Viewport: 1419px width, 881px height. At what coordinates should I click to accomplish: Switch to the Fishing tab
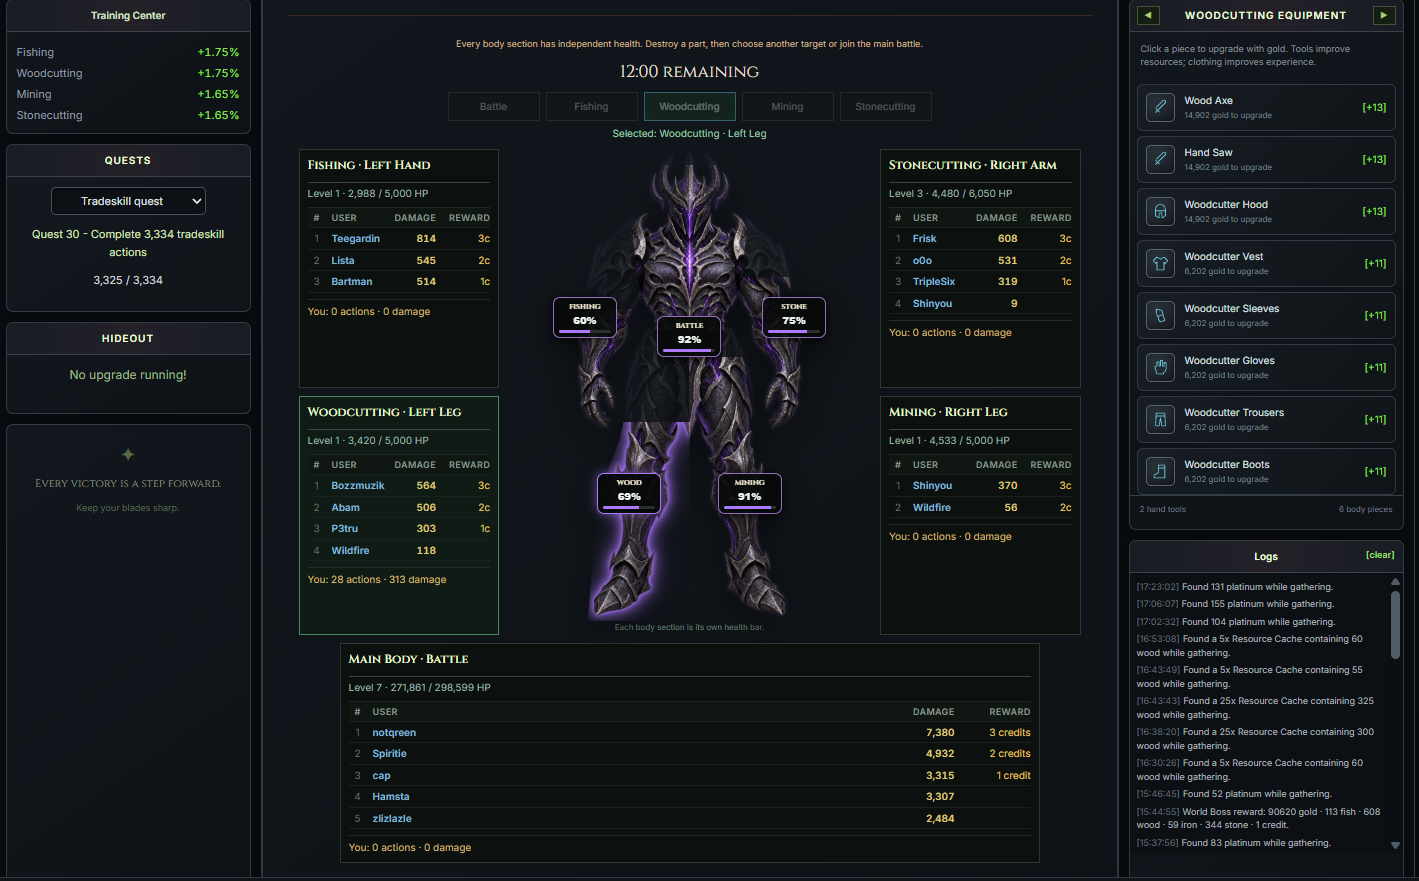click(x=591, y=106)
